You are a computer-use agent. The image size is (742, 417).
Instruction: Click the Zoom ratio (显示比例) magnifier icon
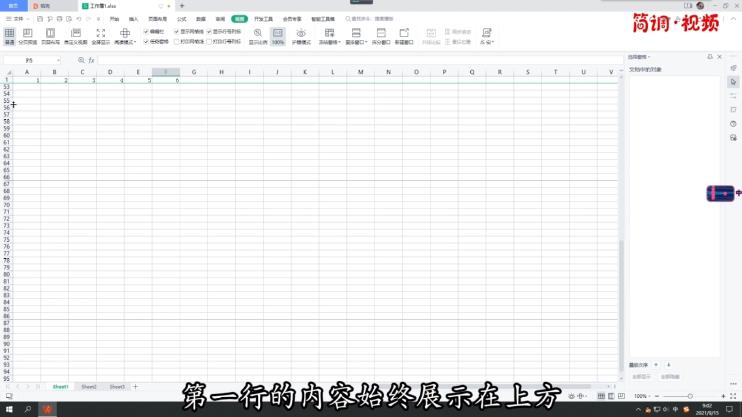pos(258,36)
